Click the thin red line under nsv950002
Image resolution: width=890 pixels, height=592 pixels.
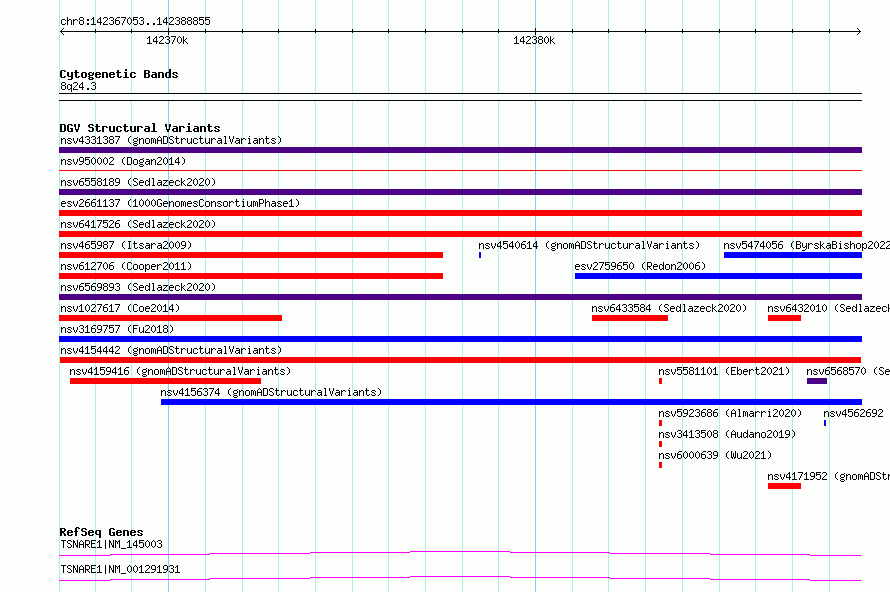[460, 170]
